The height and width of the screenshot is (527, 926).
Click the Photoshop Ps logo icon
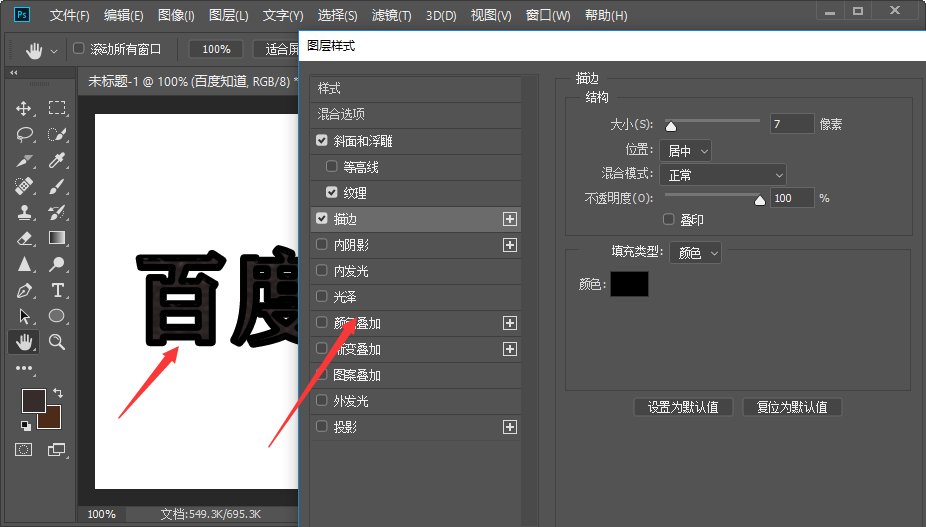21,15
